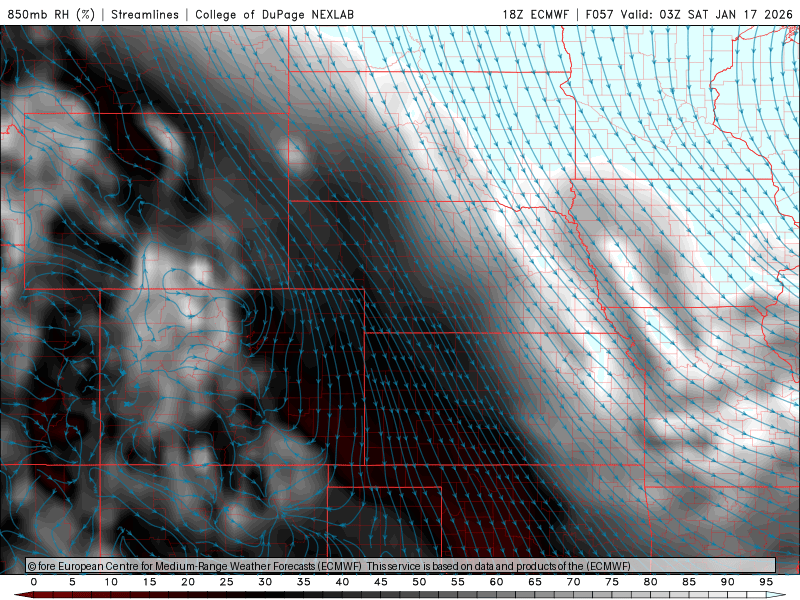
Task: Click the "F057" forecast hour label
Action: pos(599,14)
